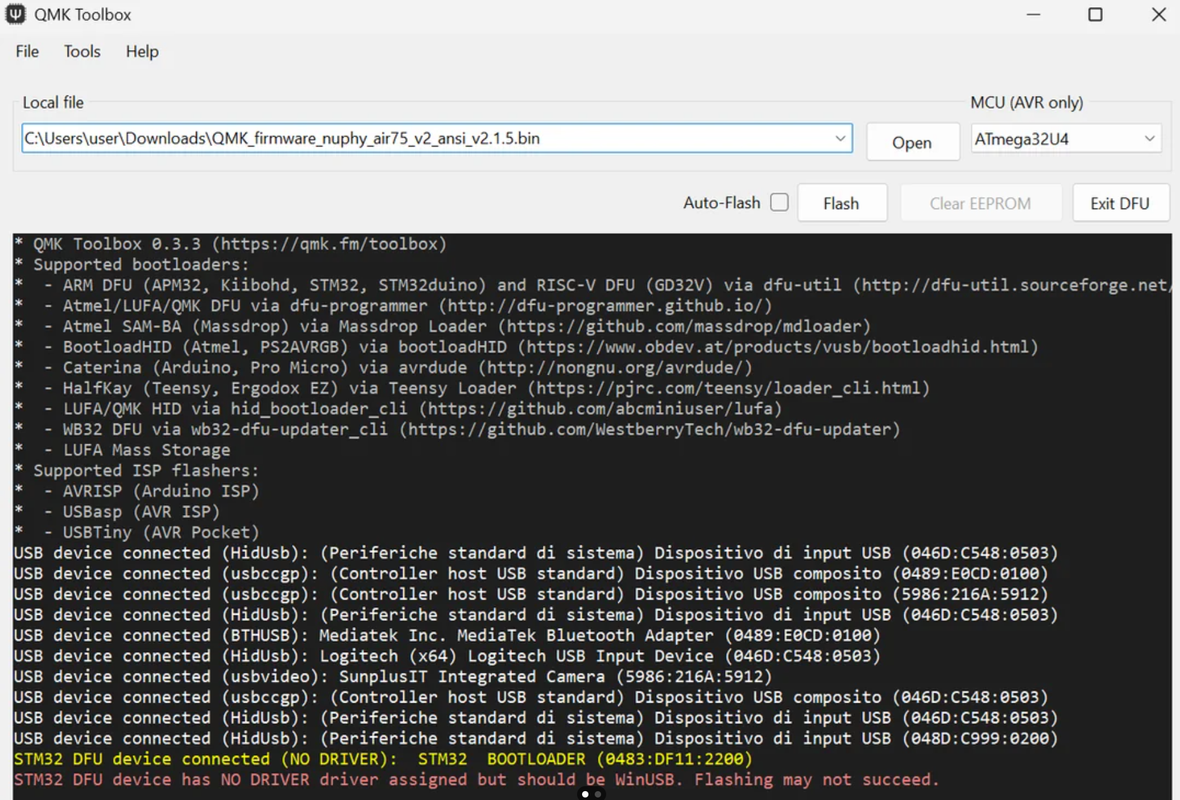Click the USBasp (AVR ISP) log line
This screenshot has width=1180, height=800.
pyautogui.click(x=117, y=512)
